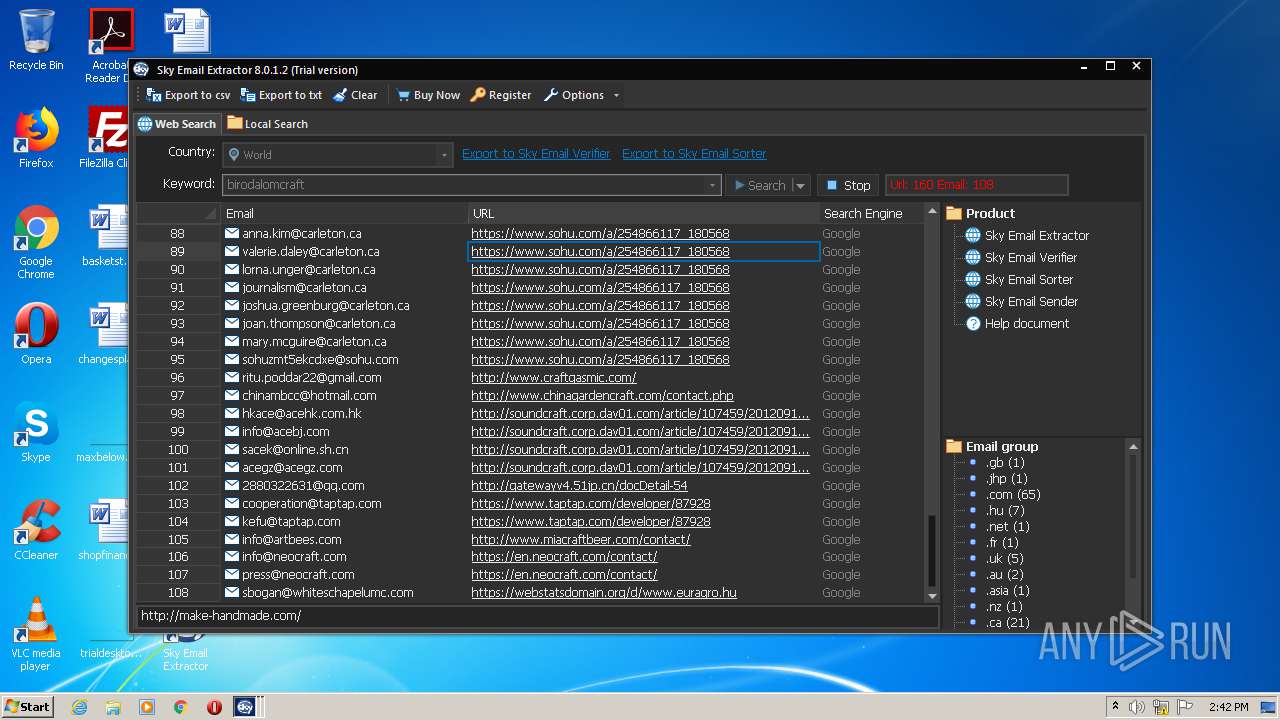Viewport: 1280px width, 720px height.
Task: Click the Sky Email Sender product icon
Action: [972, 301]
